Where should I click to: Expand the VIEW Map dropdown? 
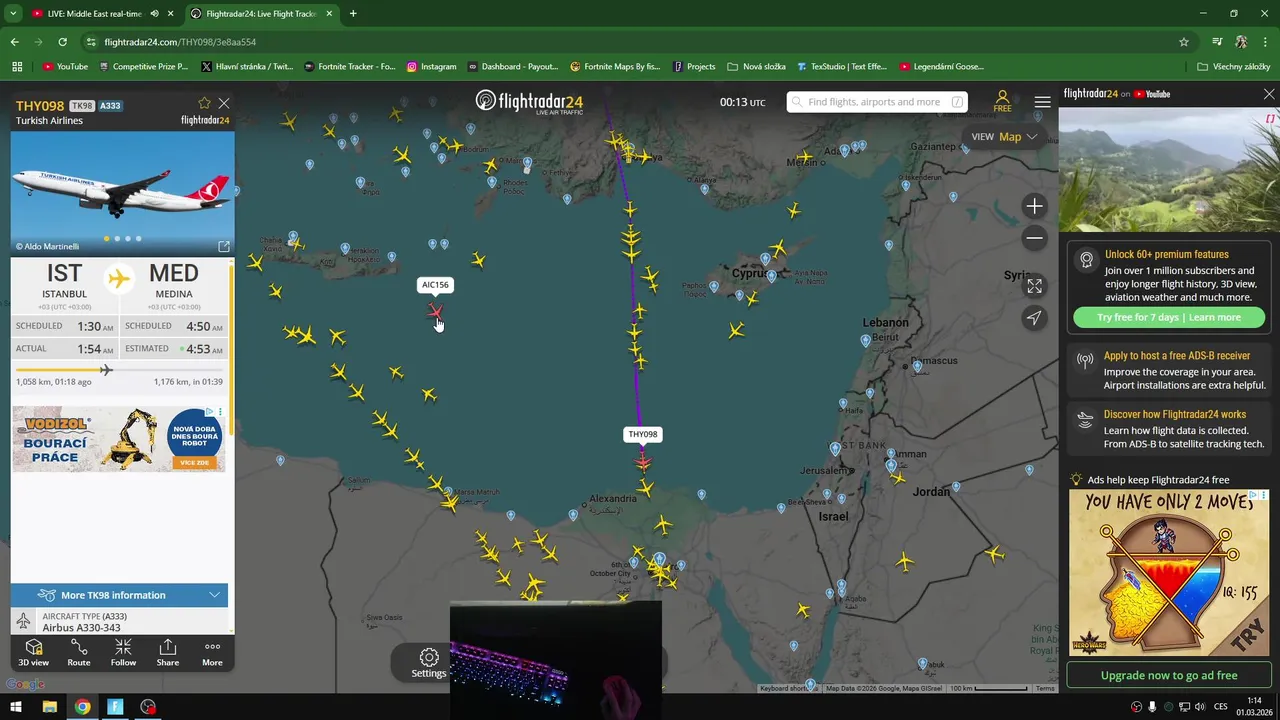[x=1004, y=137]
